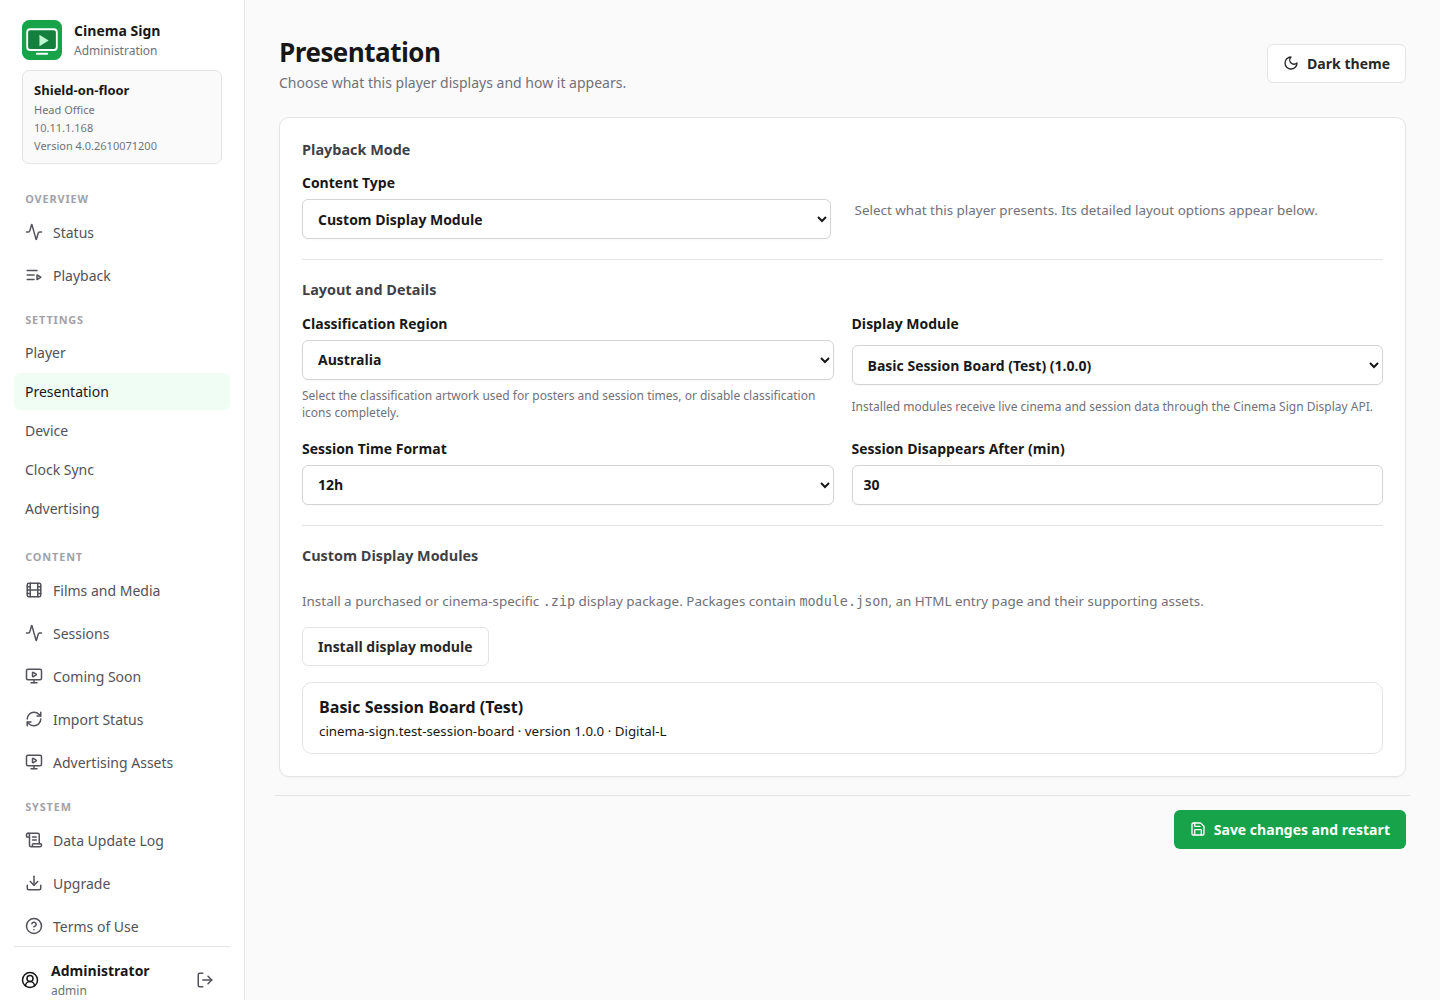Image resolution: width=1440 pixels, height=1000 pixels.
Task: Open Advertising settings
Action: 122,509
